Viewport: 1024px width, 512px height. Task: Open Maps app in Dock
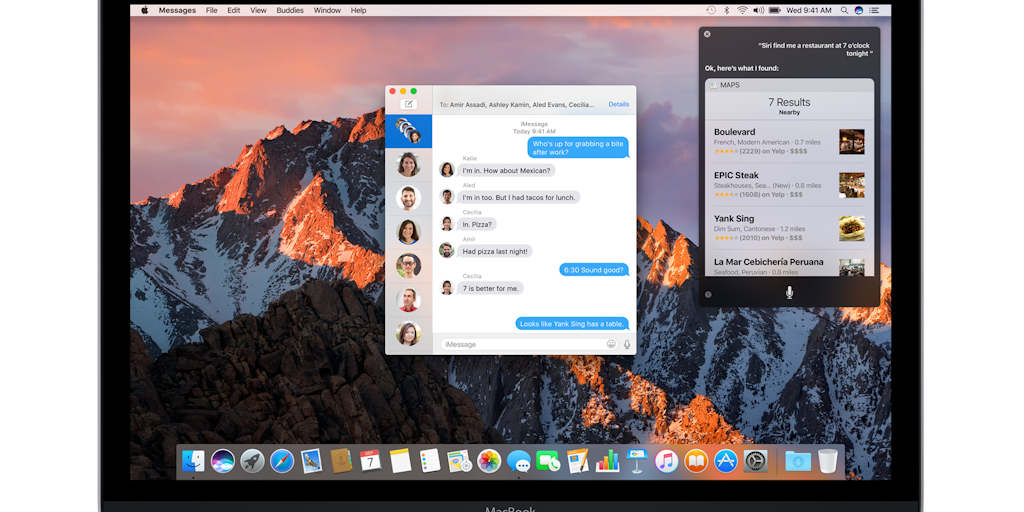tap(460, 461)
